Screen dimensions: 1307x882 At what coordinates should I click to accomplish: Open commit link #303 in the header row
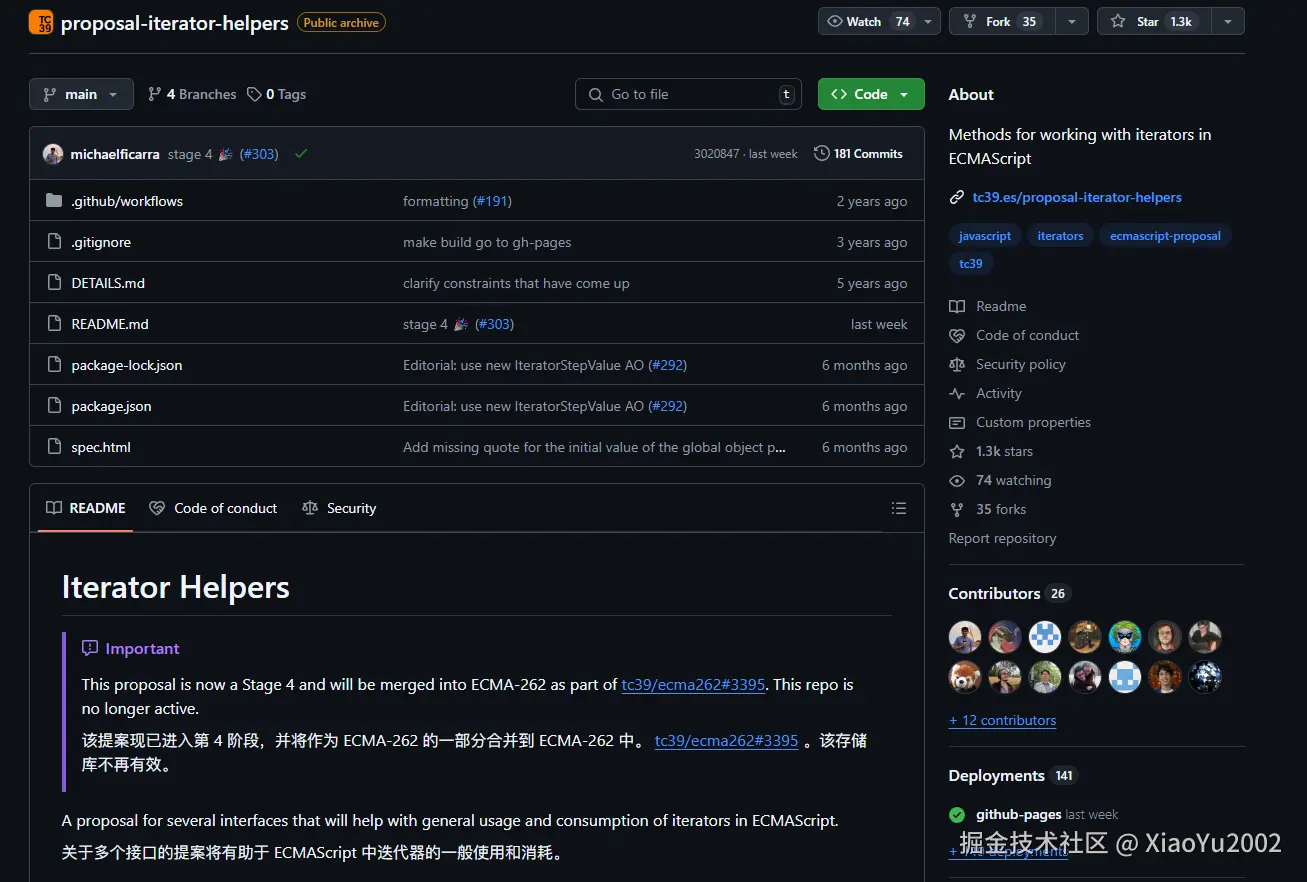pyautogui.click(x=259, y=154)
